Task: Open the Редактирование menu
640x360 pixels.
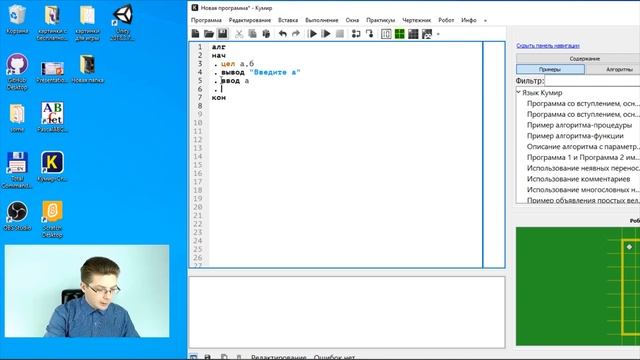Action: coord(250,20)
